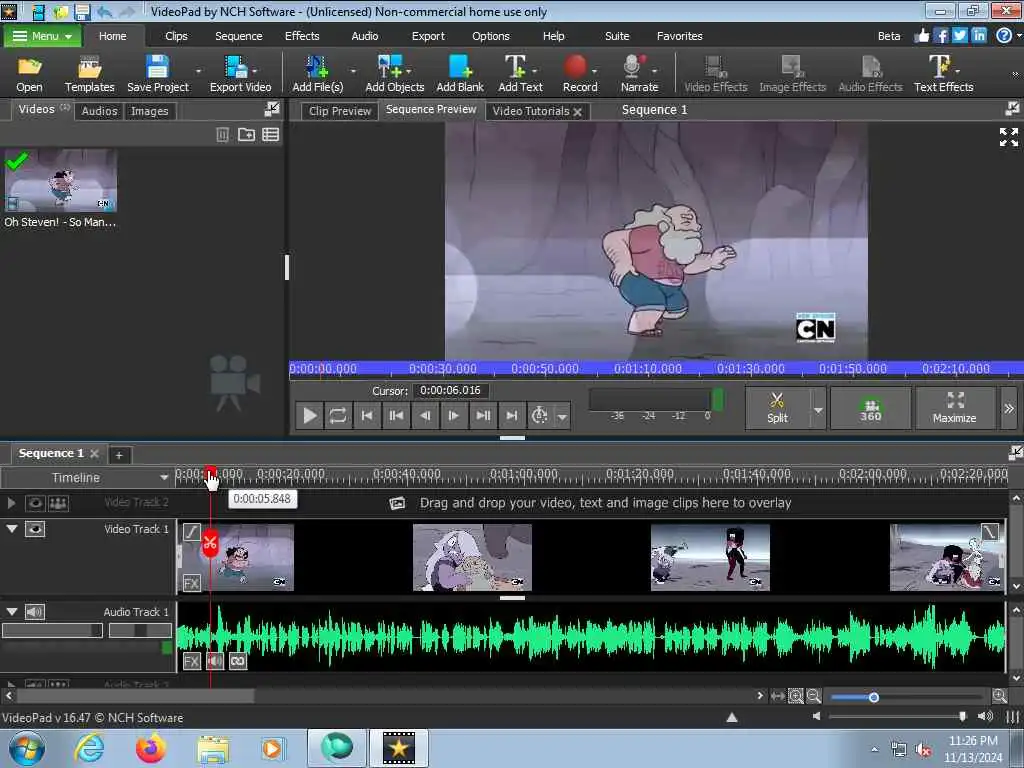Click the new folder icon in the media bin
Screen dimensions: 1024x768
(x=246, y=135)
